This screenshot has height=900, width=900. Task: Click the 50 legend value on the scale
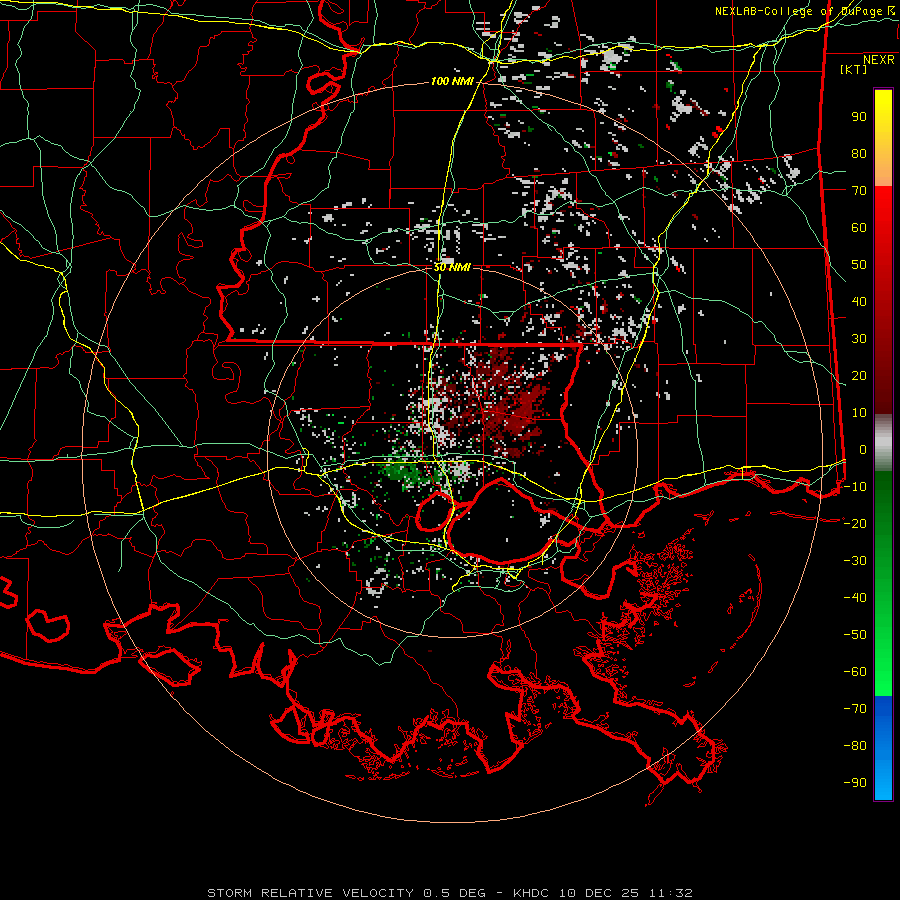point(859,265)
